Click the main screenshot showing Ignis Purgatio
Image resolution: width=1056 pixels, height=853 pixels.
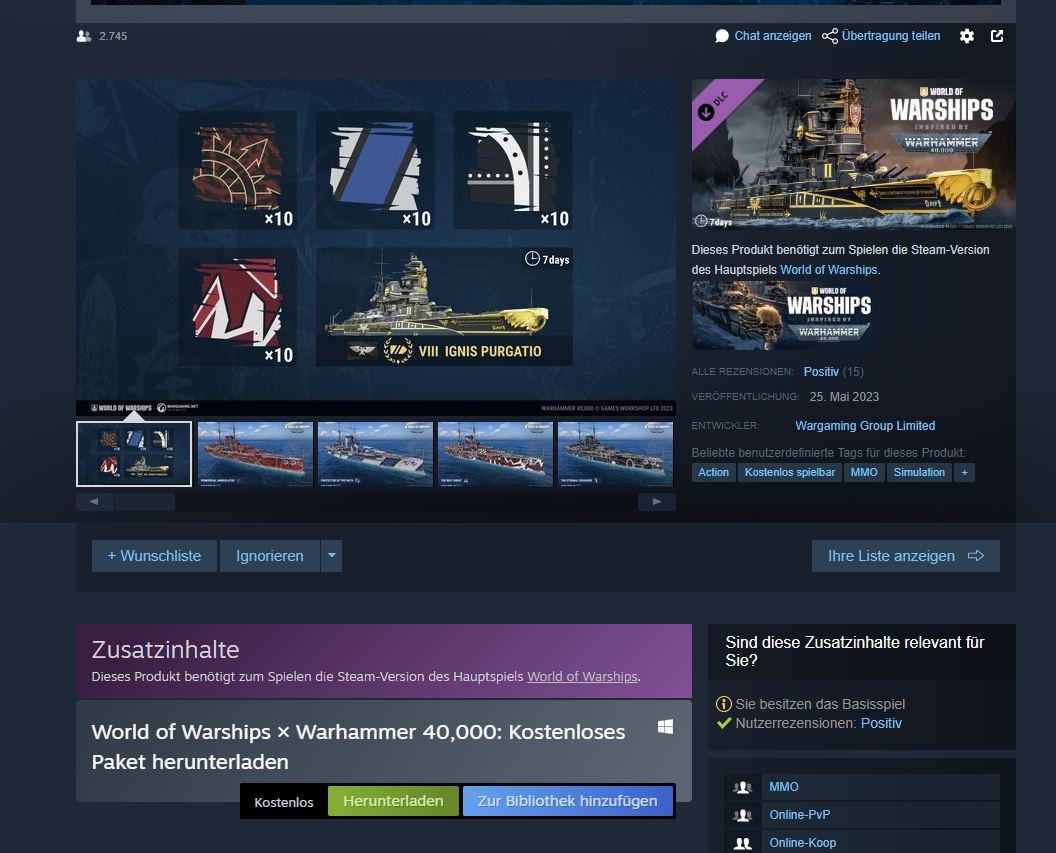(x=376, y=247)
